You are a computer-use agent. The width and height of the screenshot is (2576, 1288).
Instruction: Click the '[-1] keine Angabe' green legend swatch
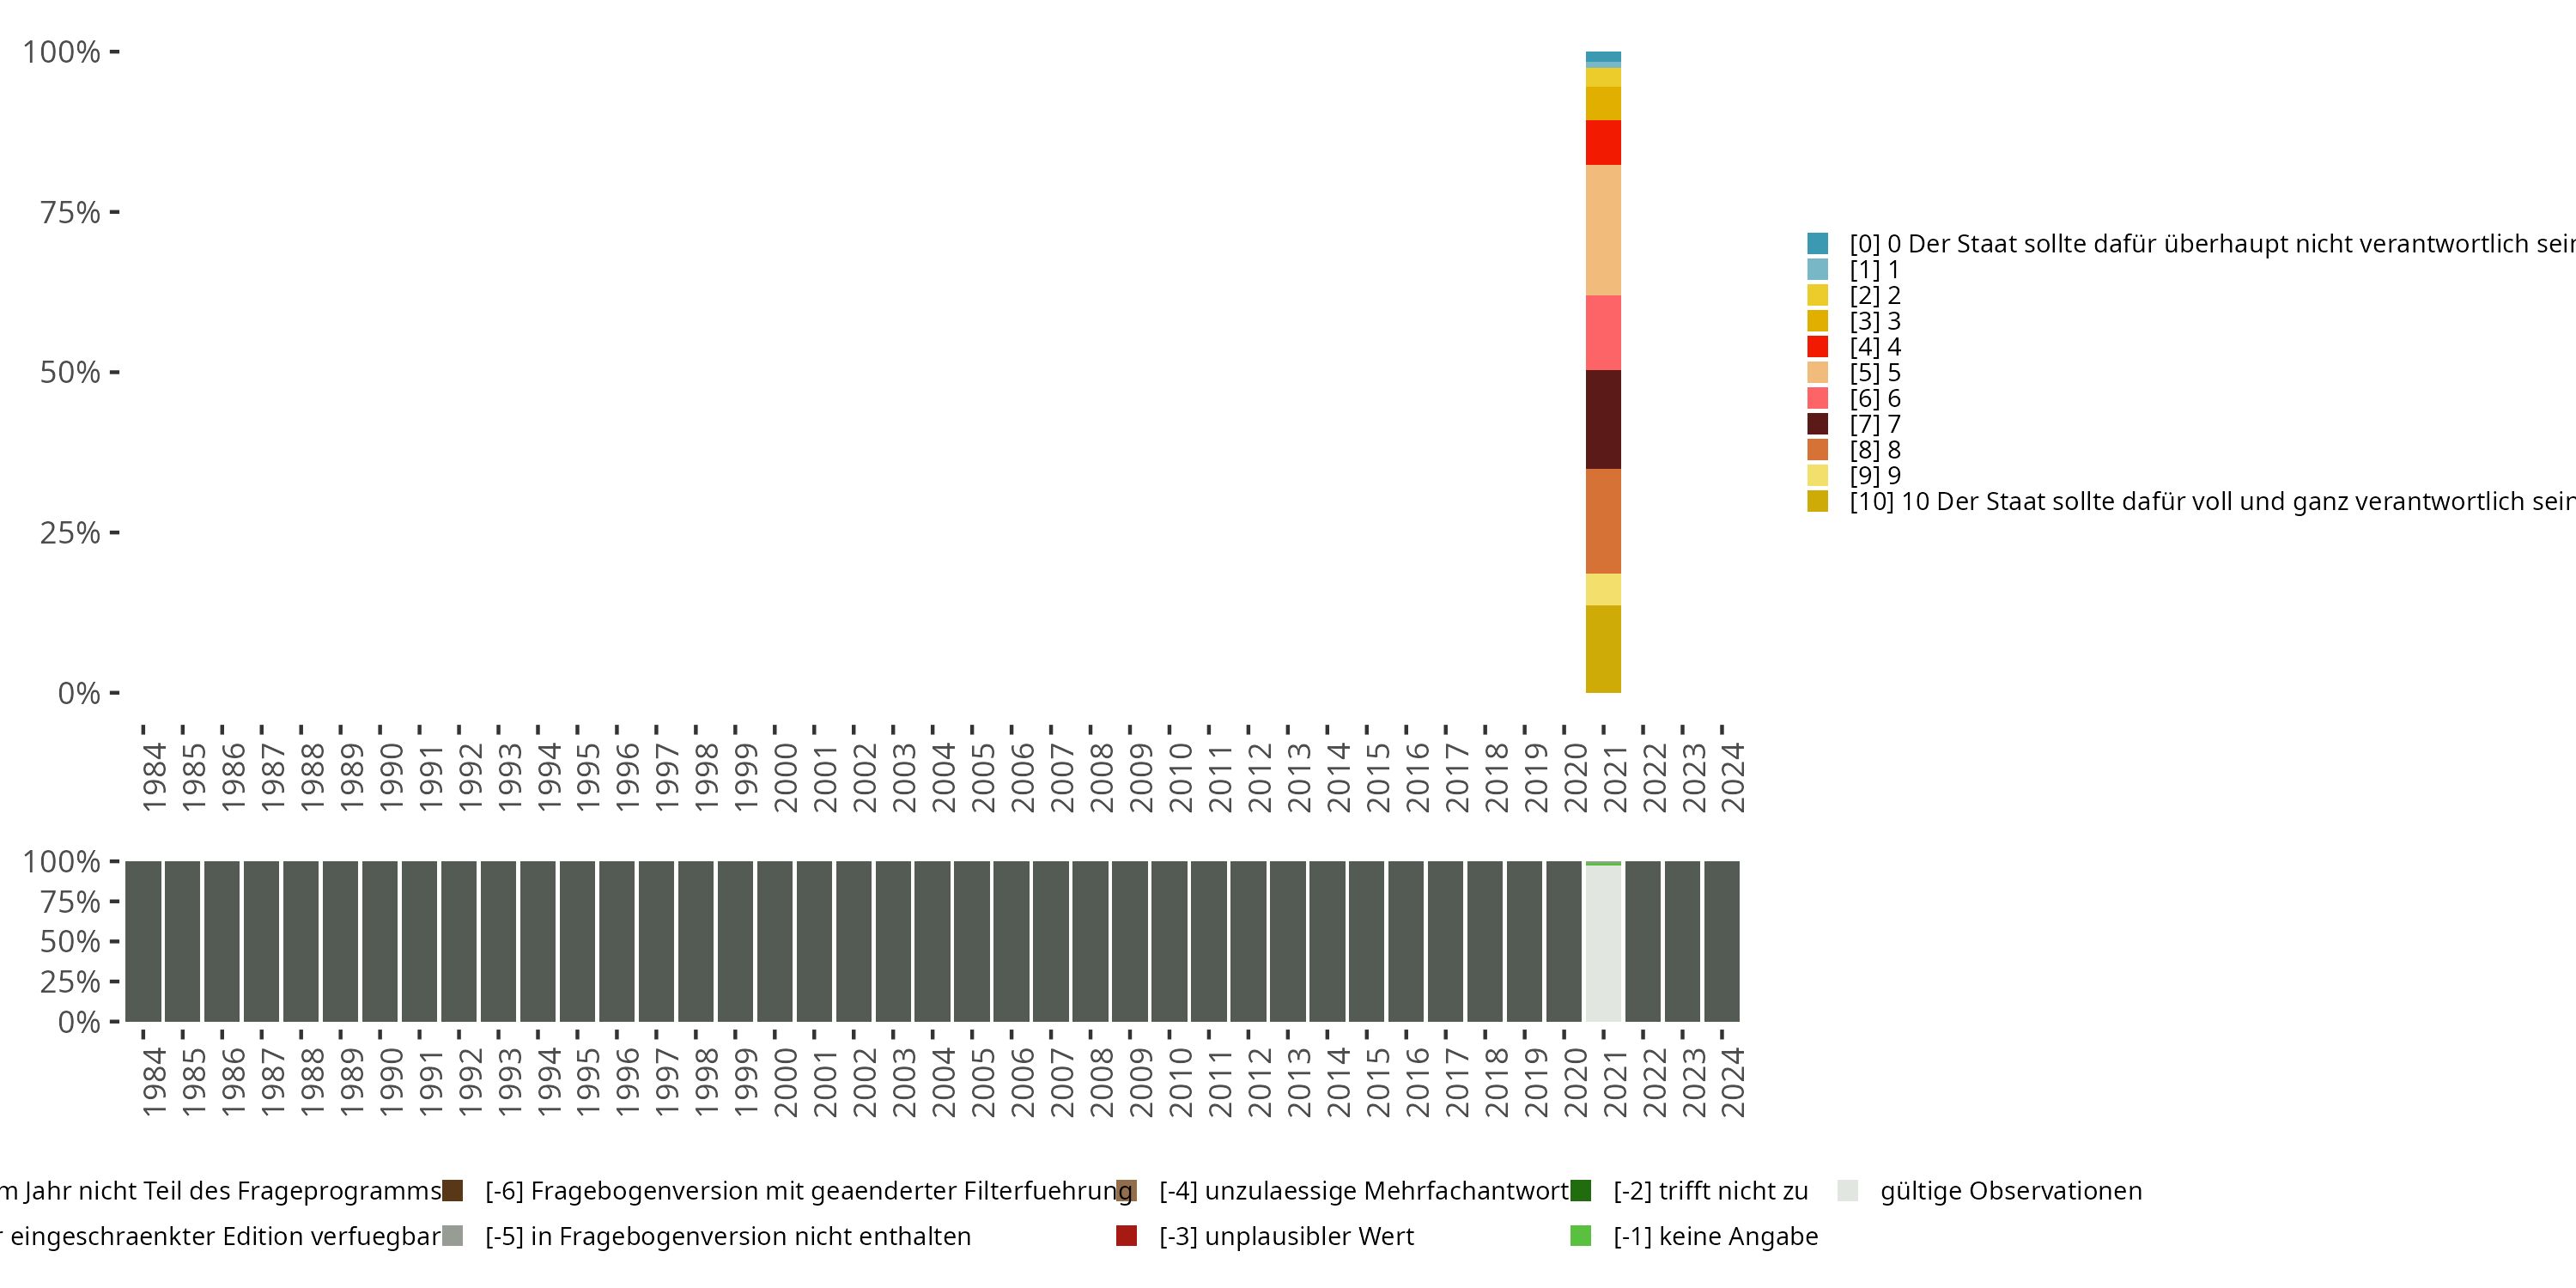point(1580,1236)
